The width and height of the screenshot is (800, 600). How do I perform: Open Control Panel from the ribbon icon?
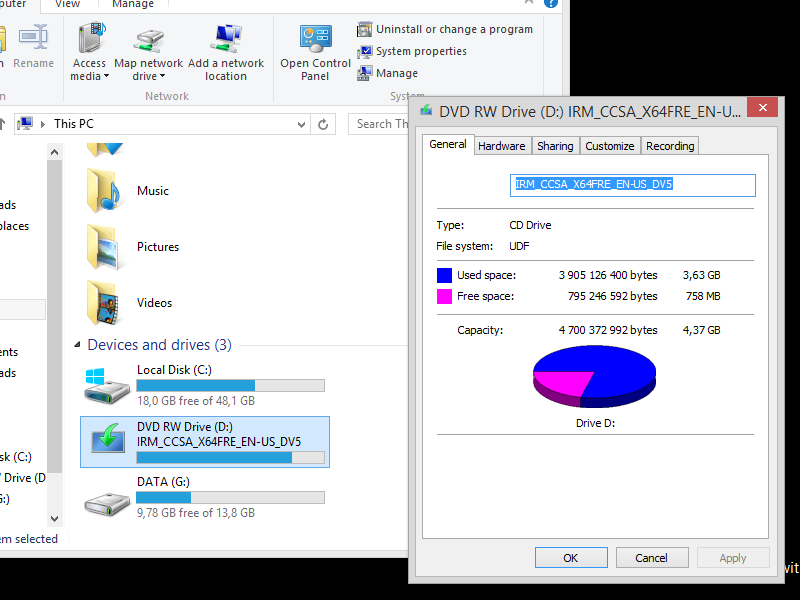[x=315, y=39]
